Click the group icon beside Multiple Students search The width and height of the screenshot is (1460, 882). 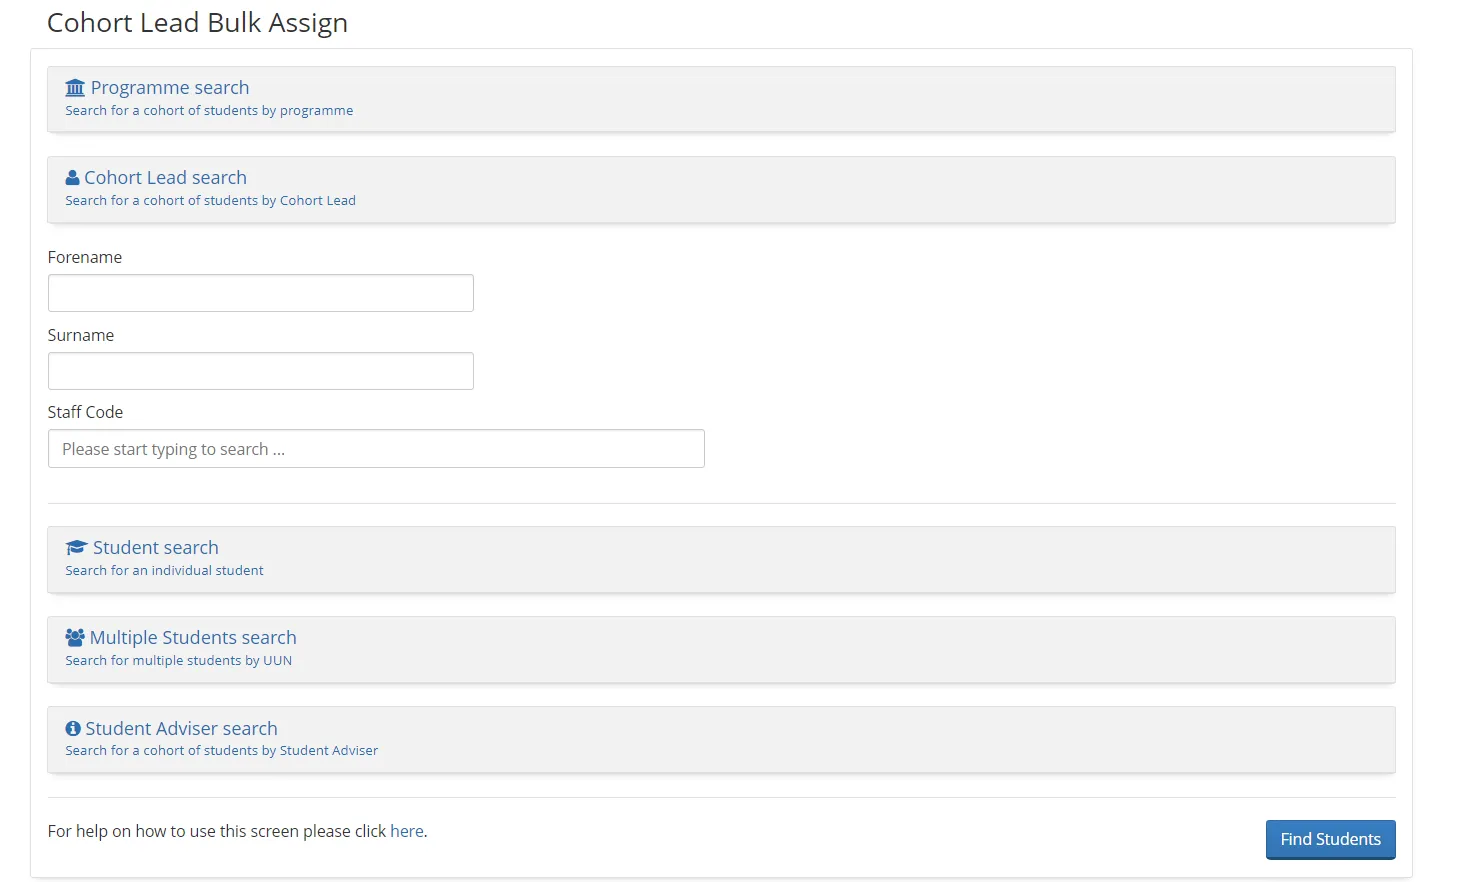(74, 637)
